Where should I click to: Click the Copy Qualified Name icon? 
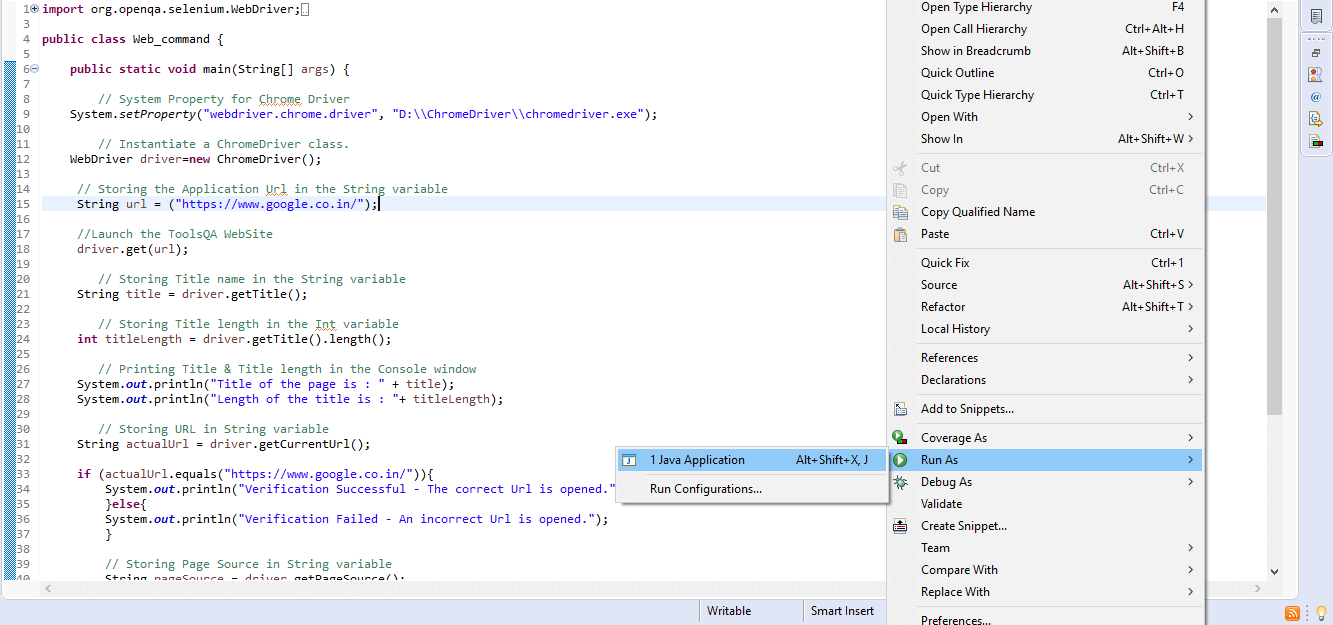click(x=901, y=212)
